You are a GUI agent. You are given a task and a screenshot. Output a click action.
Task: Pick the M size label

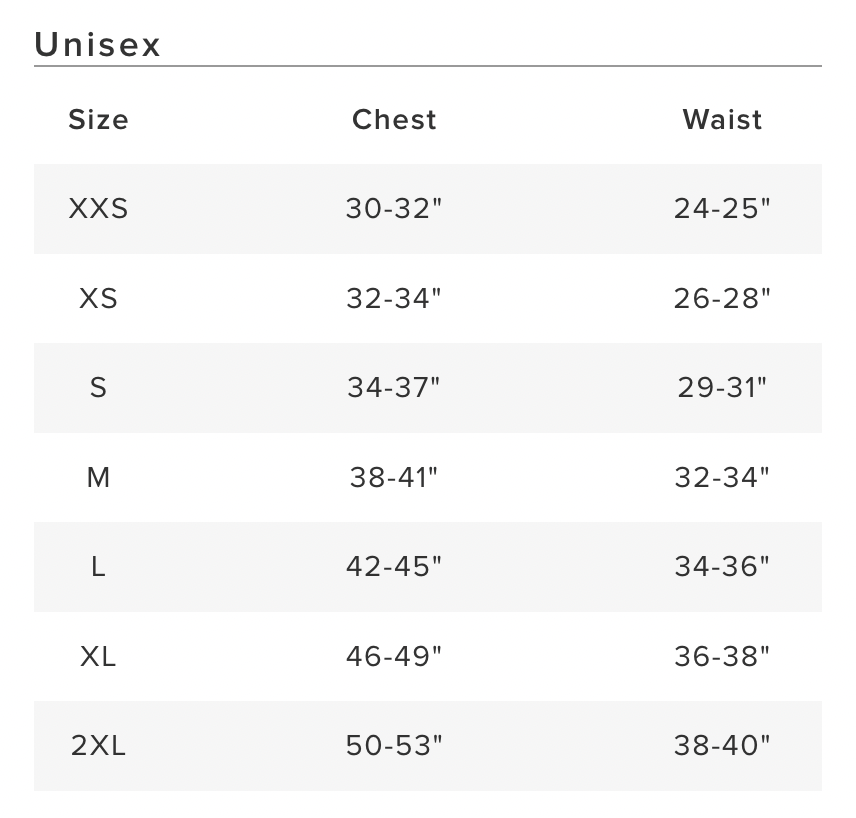click(98, 478)
